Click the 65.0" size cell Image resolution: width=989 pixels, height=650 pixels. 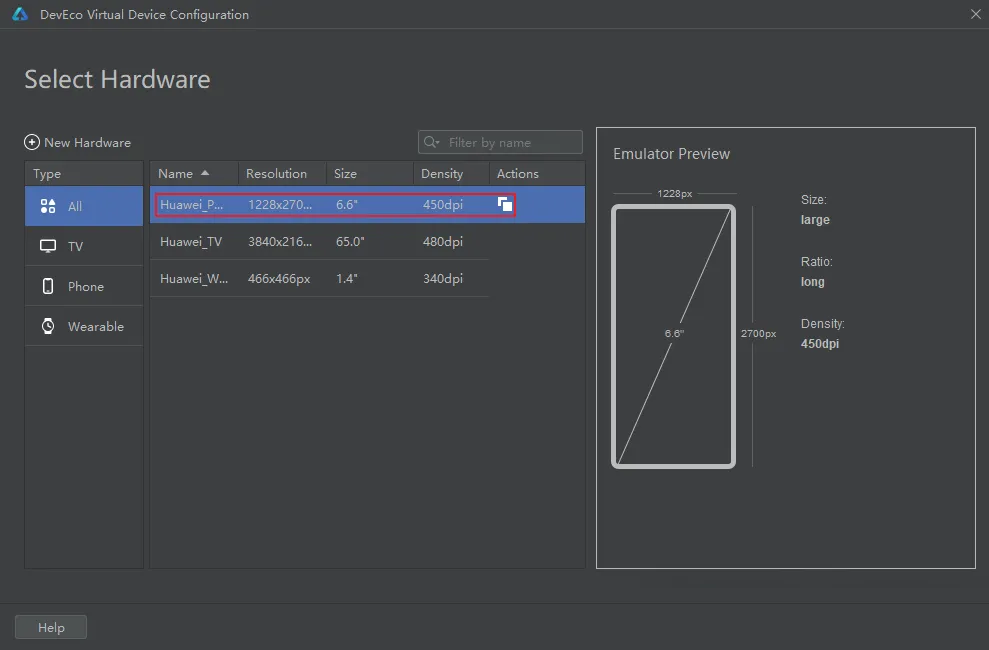coord(350,241)
